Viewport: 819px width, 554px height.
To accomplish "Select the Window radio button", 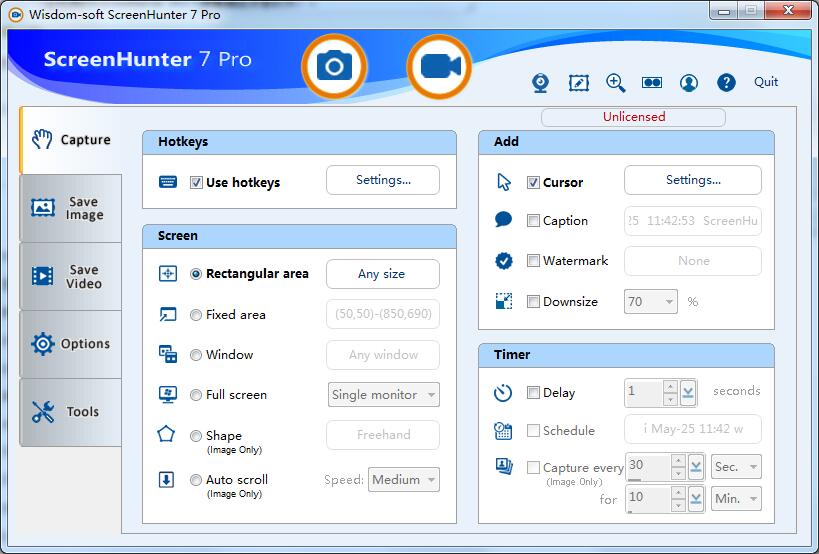I will 196,355.
